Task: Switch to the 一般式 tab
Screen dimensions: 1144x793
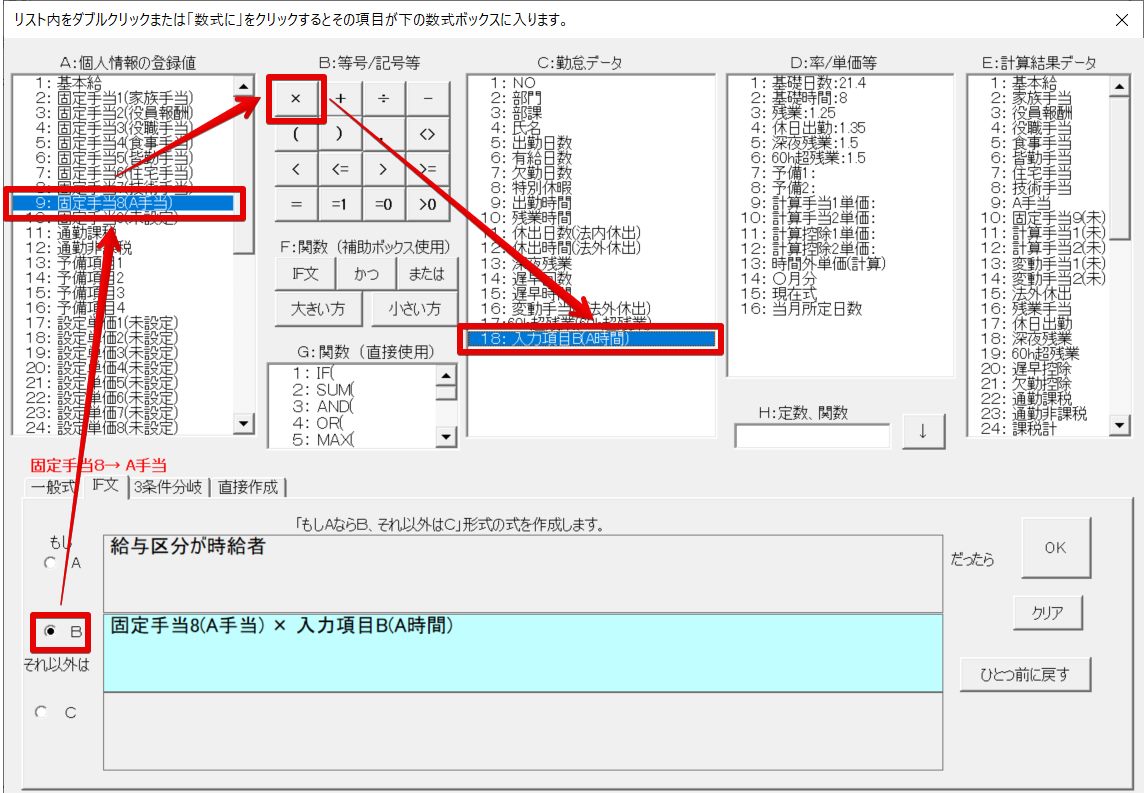Action: [x=53, y=487]
